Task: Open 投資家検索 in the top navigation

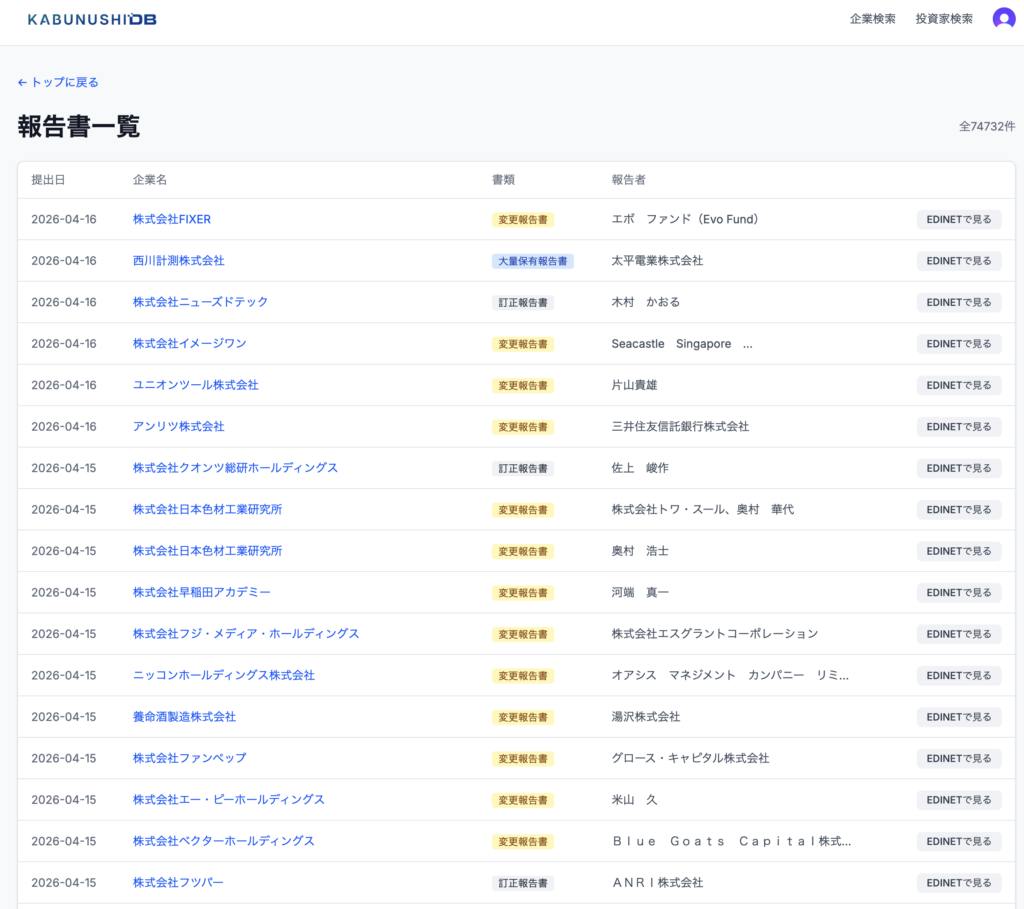Action: pyautogui.click(x=943, y=19)
